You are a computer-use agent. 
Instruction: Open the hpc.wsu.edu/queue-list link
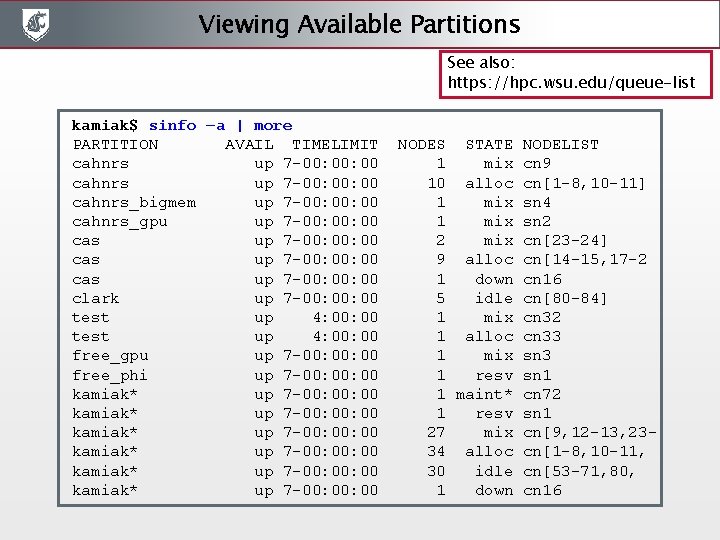(x=571, y=83)
